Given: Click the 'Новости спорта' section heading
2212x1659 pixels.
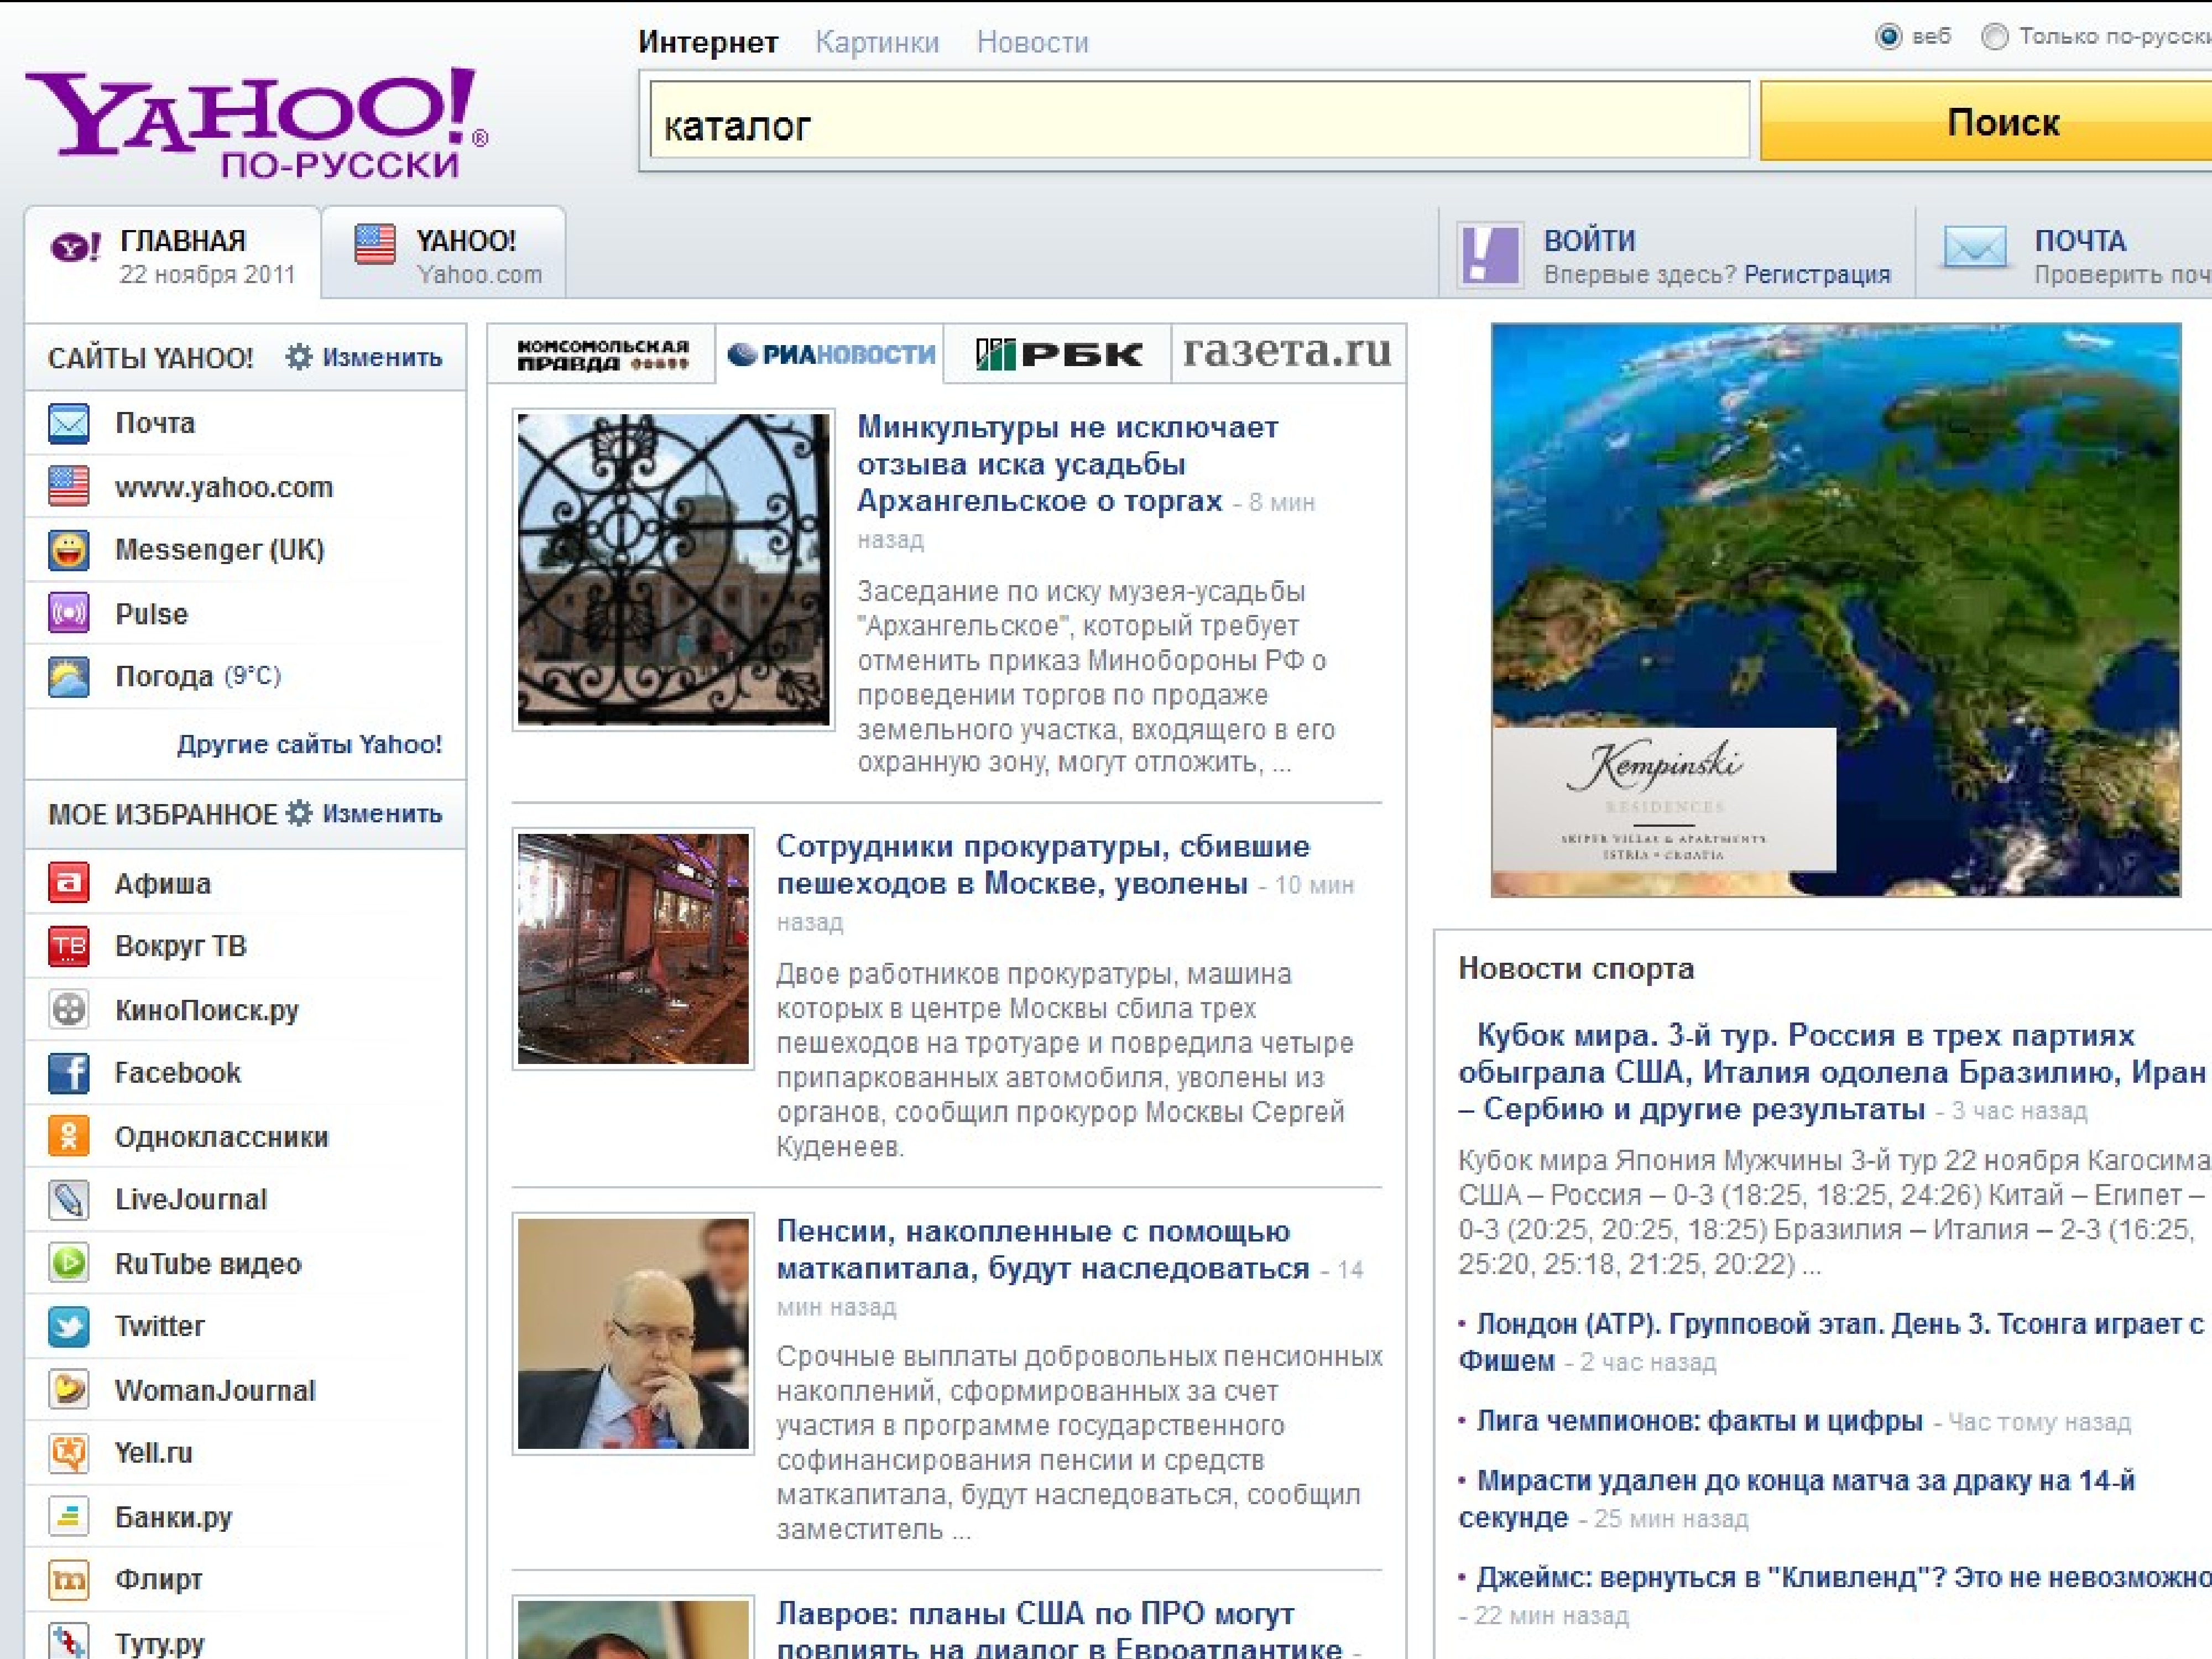Looking at the screenshot, I should 1576,968.
